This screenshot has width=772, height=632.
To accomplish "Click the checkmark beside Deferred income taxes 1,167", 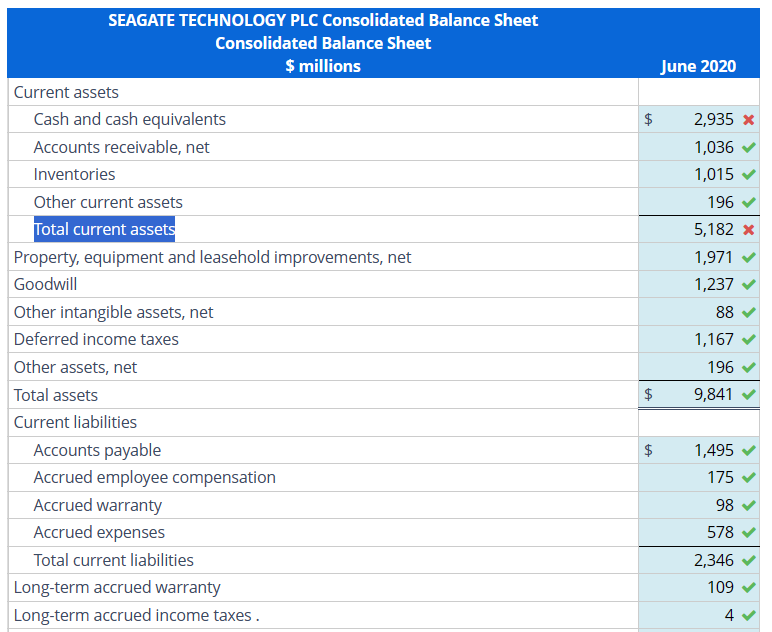I will pos(748,340).
